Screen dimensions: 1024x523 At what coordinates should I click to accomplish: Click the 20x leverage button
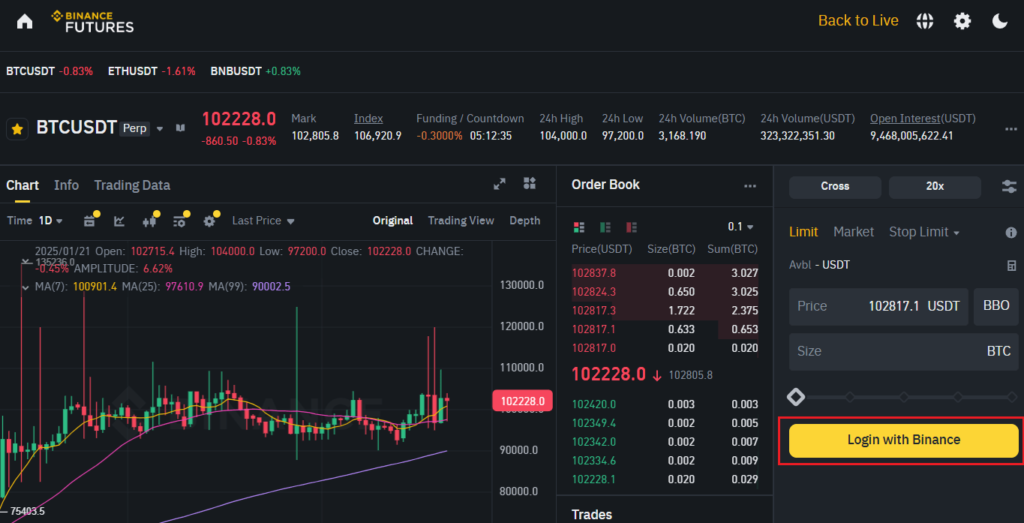[935, 187]
